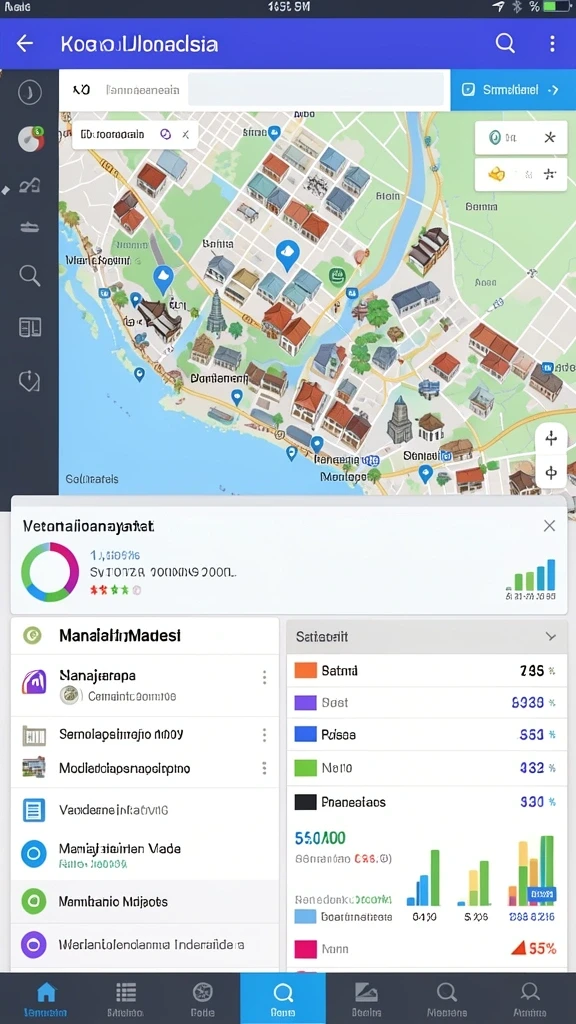The height and width of the screenshot is (1024, 576).
Task: Select the highlighted blue search tab
Action: [283, 999]
